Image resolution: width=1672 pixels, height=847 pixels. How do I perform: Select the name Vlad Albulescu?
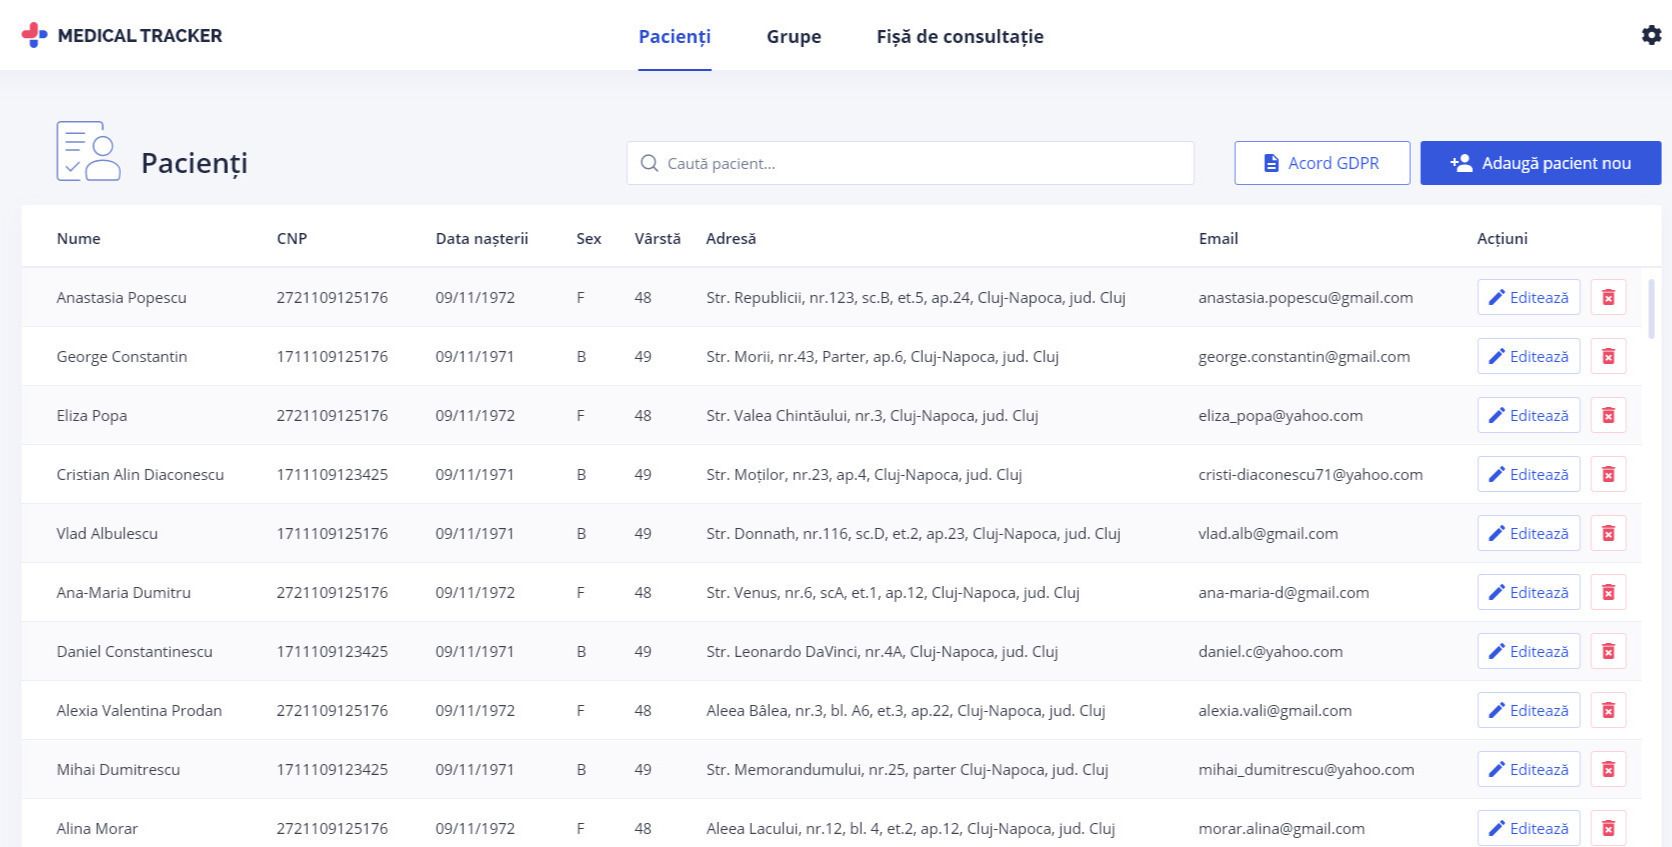107,533
